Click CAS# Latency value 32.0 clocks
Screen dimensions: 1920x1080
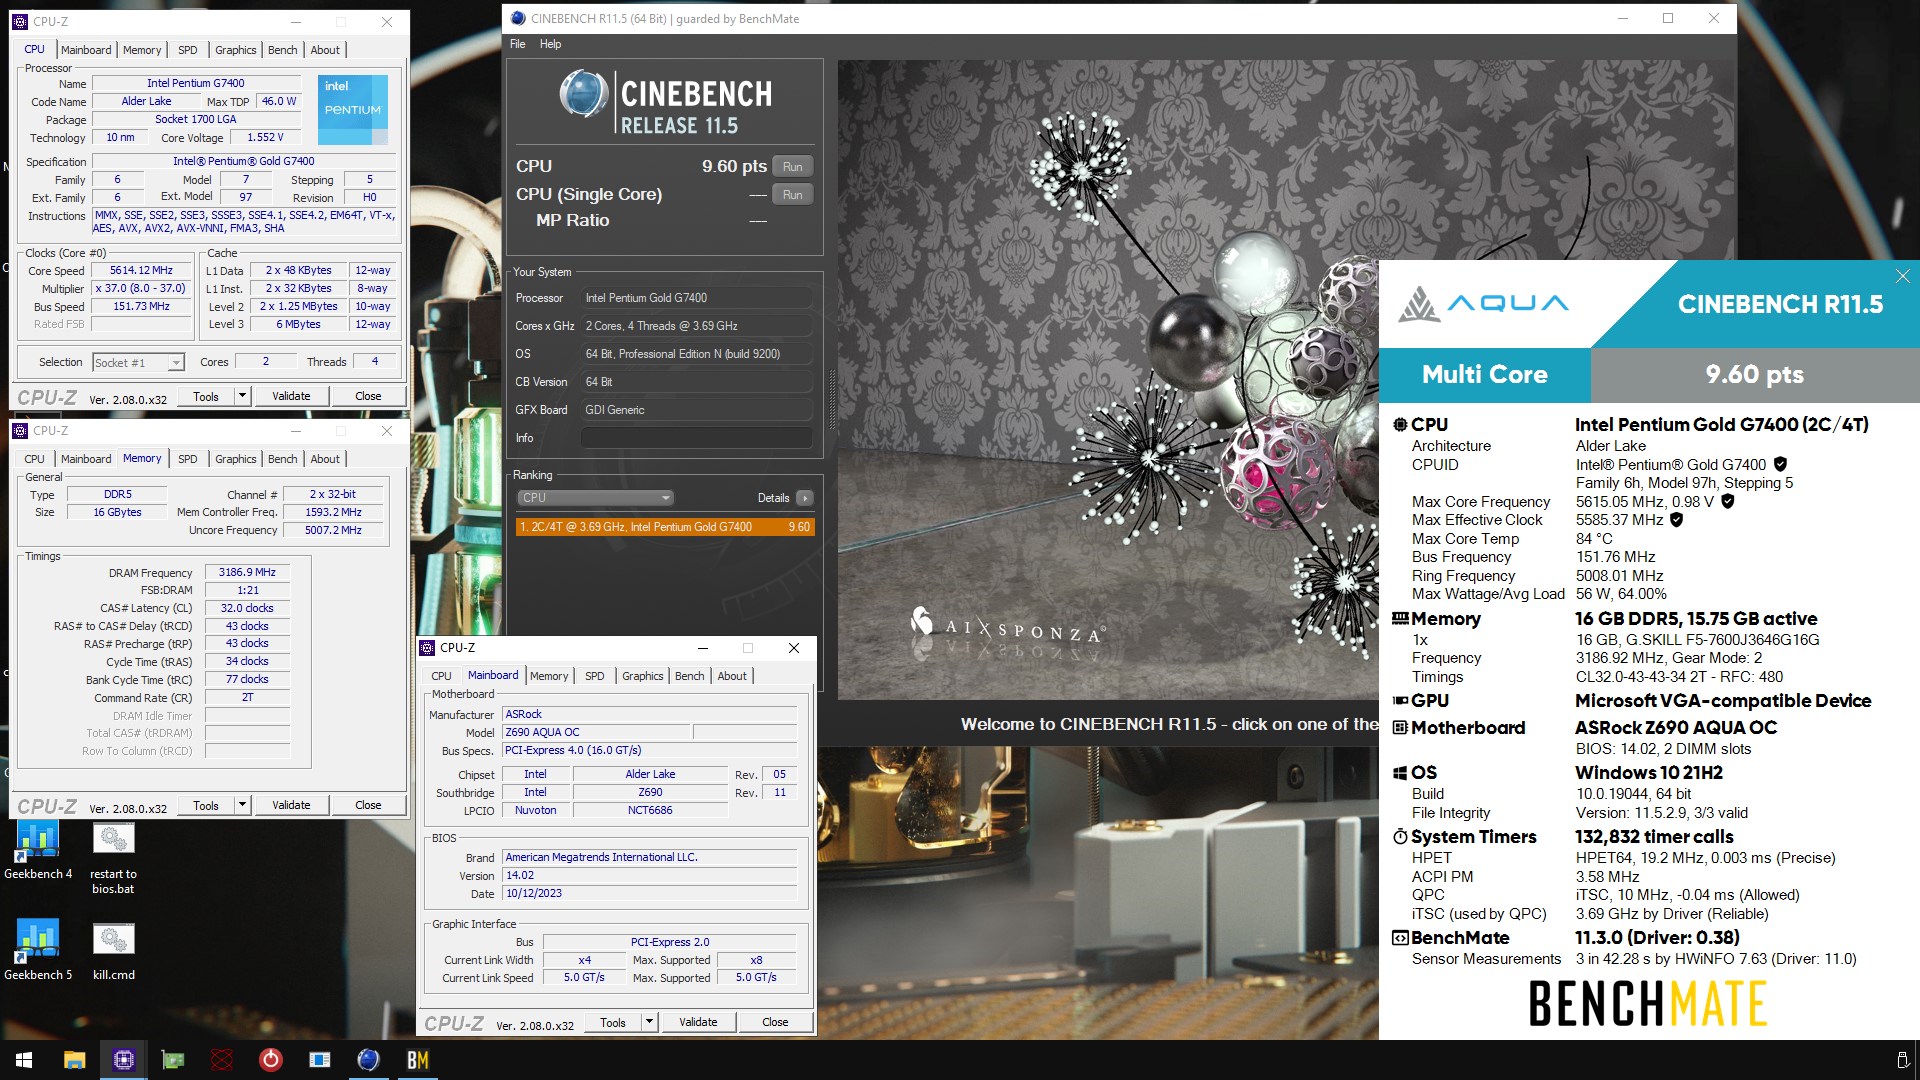click(247, 608)
